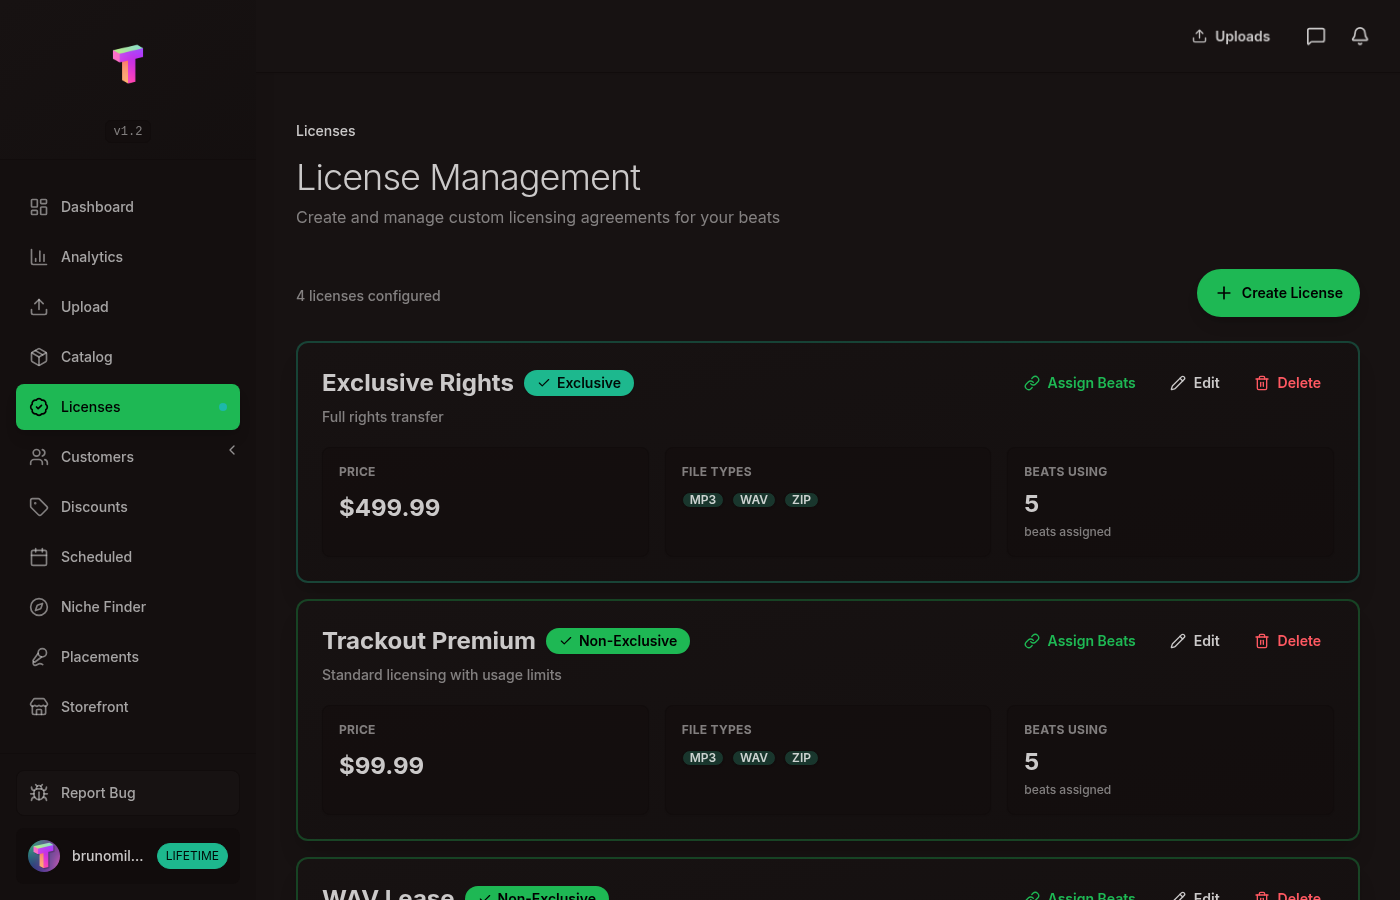Collapse the Customers section chevron
The image size is (1400, 900).
click(232, 450)
